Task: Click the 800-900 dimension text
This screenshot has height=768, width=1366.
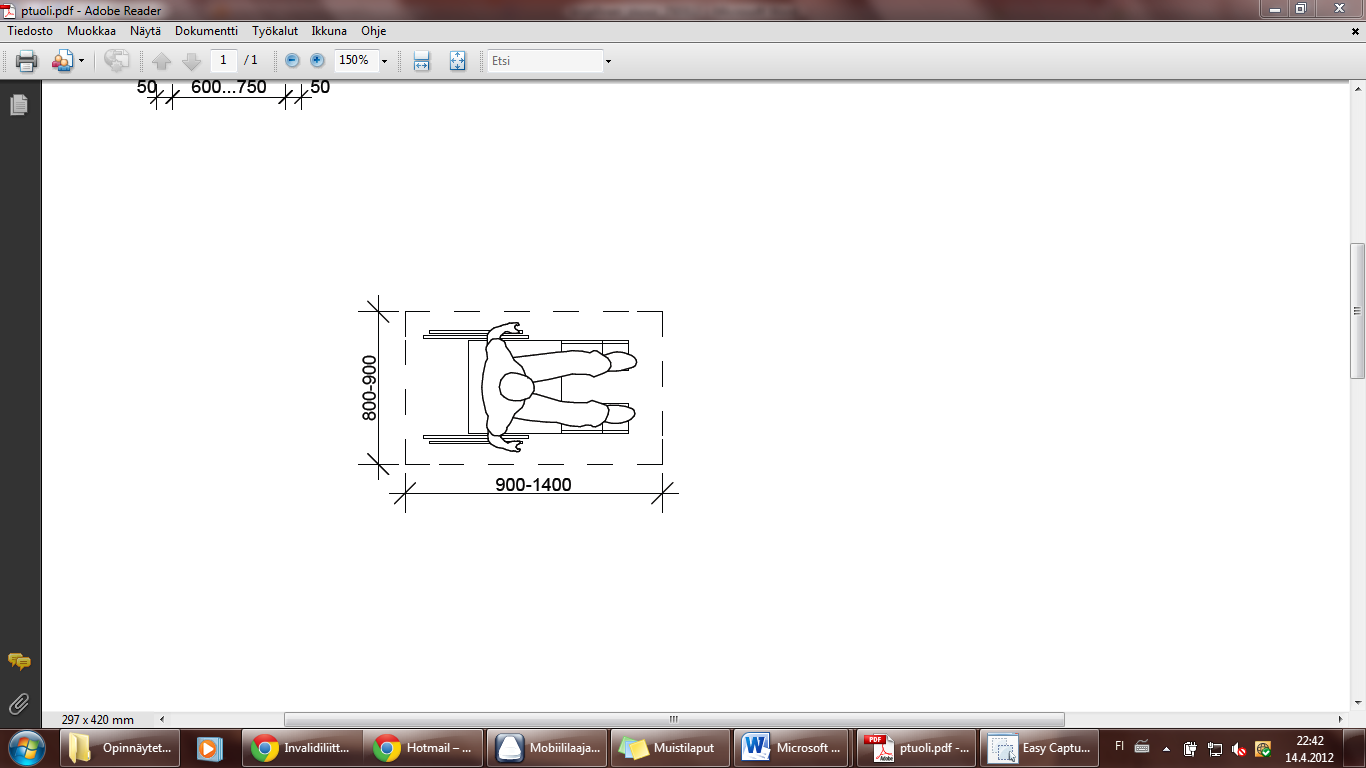Action: click(x=370, y=388)
